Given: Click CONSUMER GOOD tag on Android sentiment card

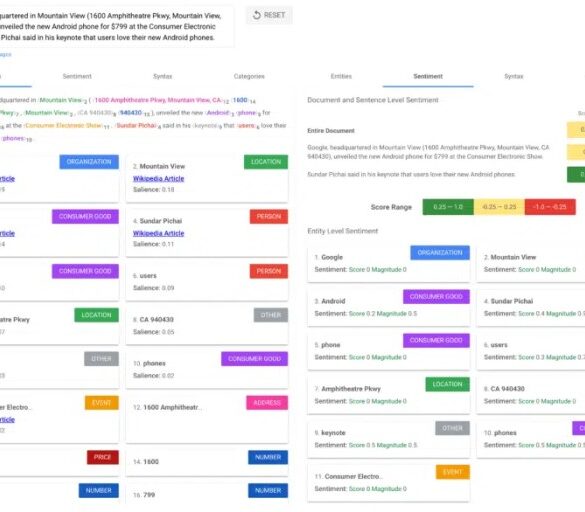Looking at the screenshot, I should [436, 297].
